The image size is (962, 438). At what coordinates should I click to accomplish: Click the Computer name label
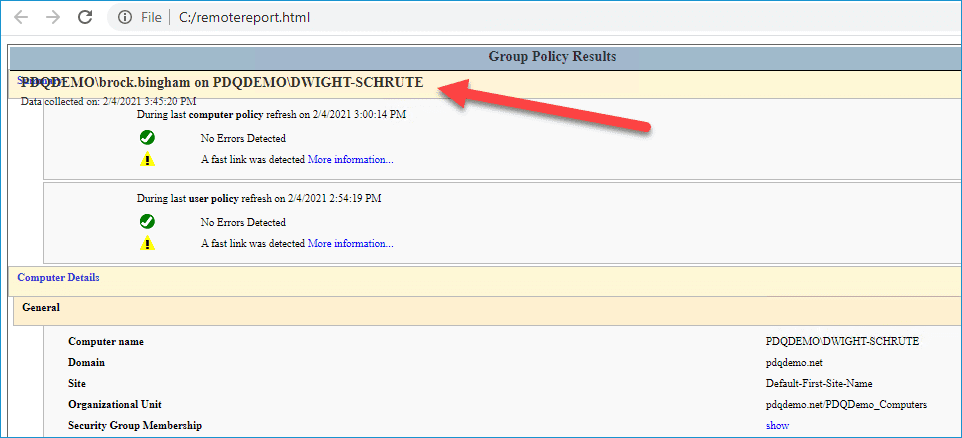tap(106, 342)
